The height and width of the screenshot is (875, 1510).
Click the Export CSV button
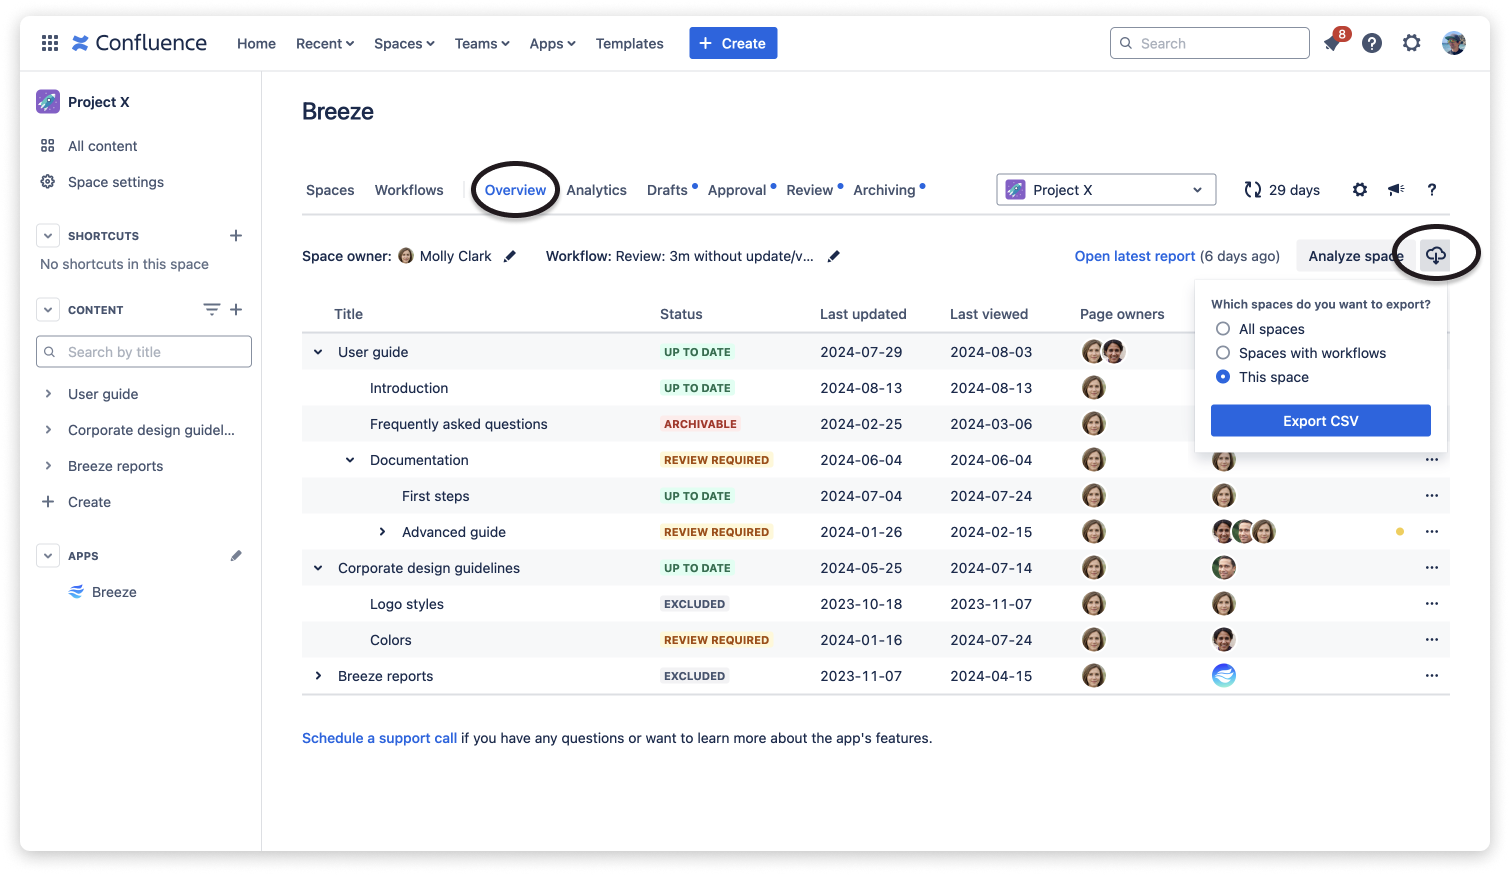1320,421
